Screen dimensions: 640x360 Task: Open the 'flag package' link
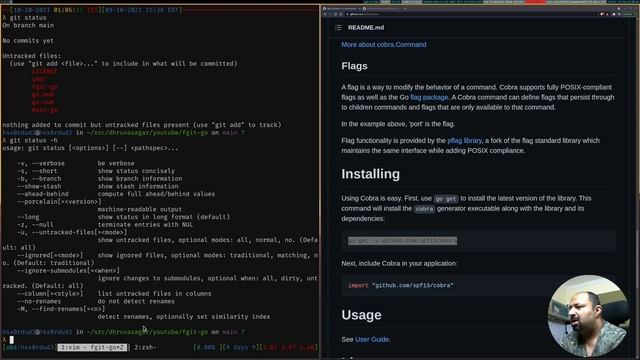429,97
